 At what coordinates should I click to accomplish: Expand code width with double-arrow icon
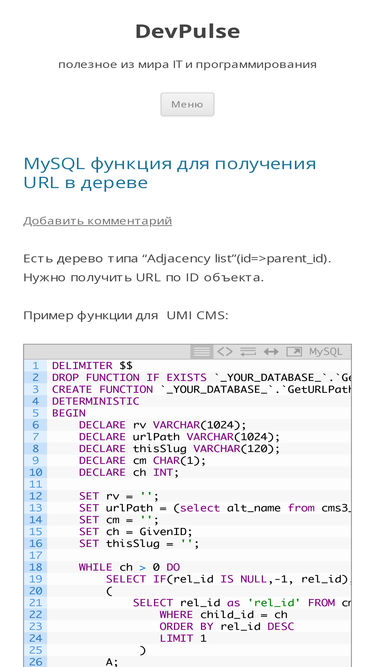(271, 352)
